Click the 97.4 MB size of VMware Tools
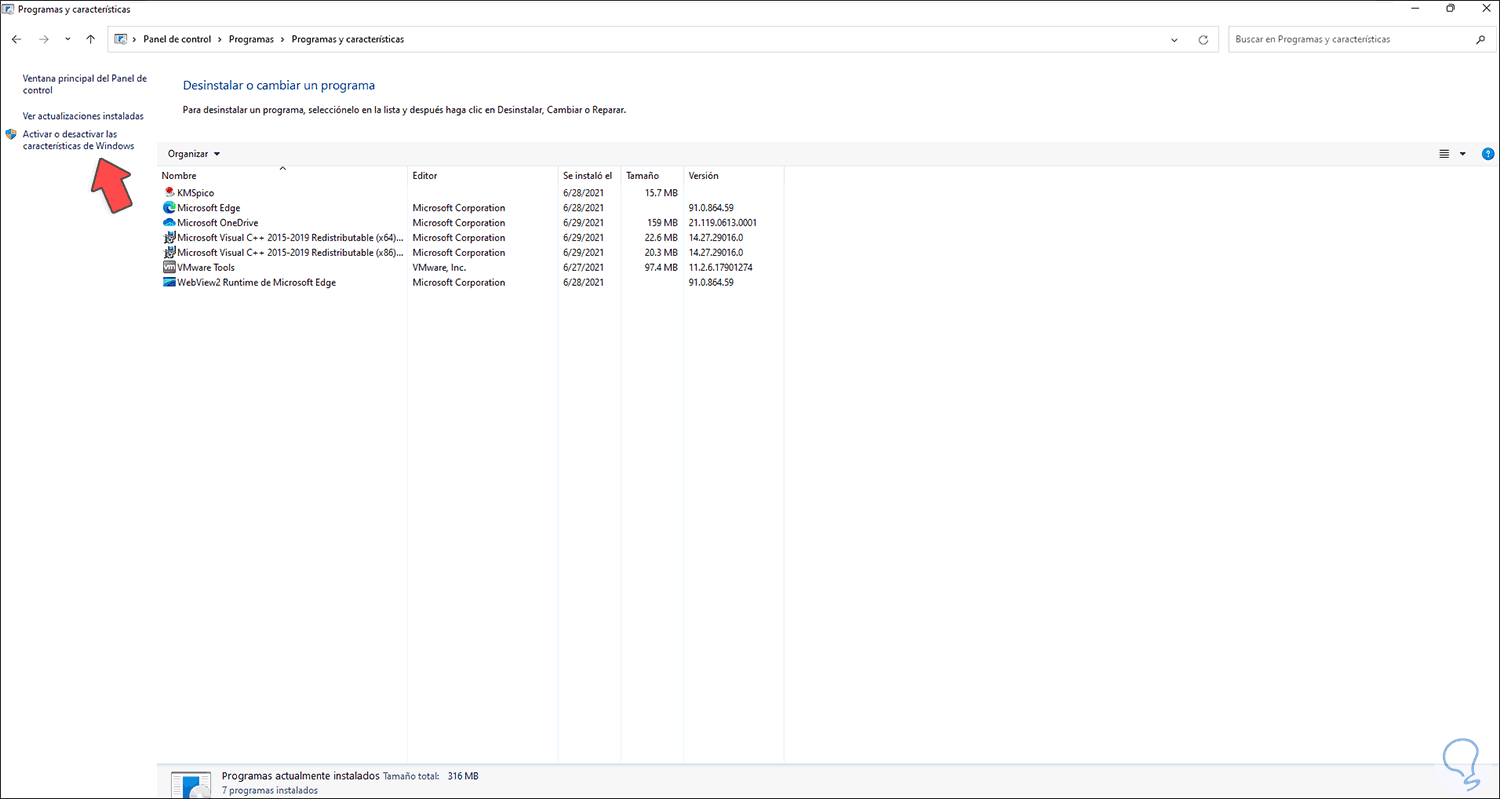1500x799 pixels. [x=661, y=268]
